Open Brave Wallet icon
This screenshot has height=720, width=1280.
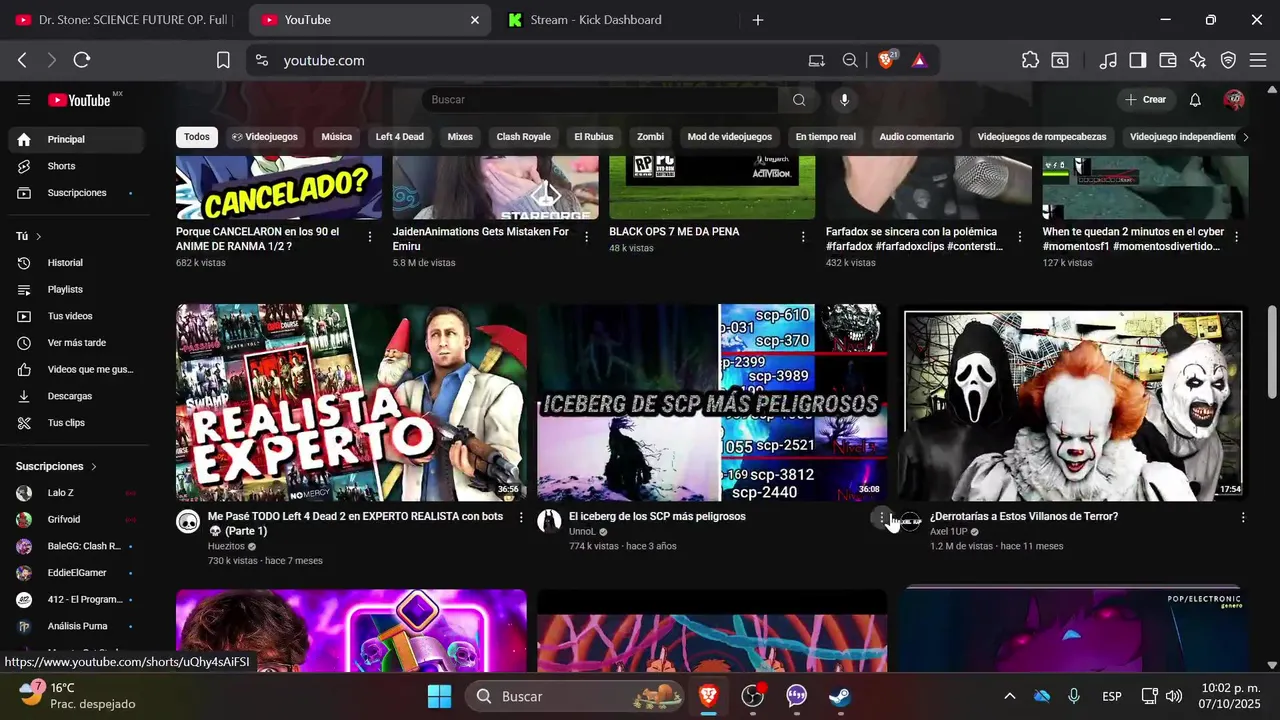pos(1168,60)
